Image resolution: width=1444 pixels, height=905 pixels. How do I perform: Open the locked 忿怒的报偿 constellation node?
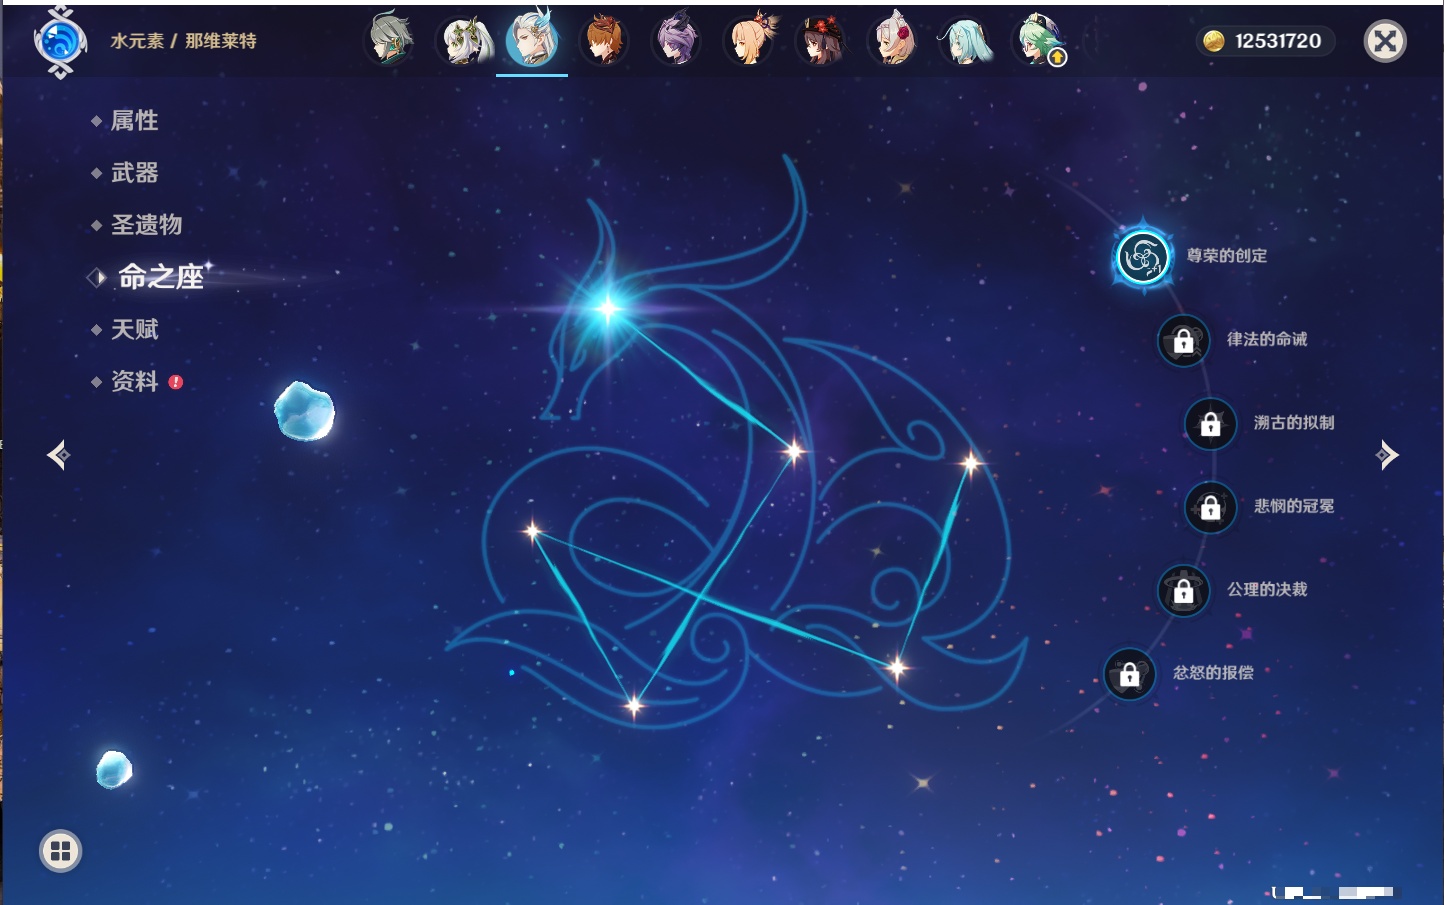click(1129, 674)
